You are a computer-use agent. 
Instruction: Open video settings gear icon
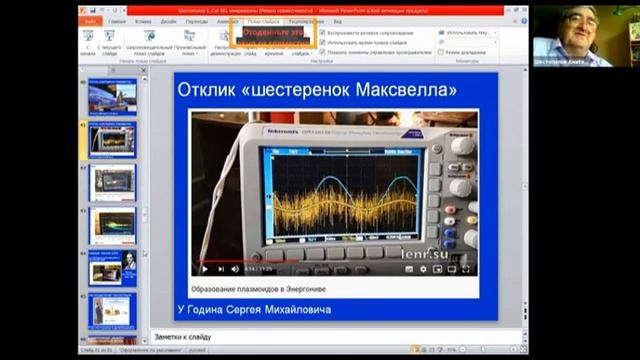(423, 269)
